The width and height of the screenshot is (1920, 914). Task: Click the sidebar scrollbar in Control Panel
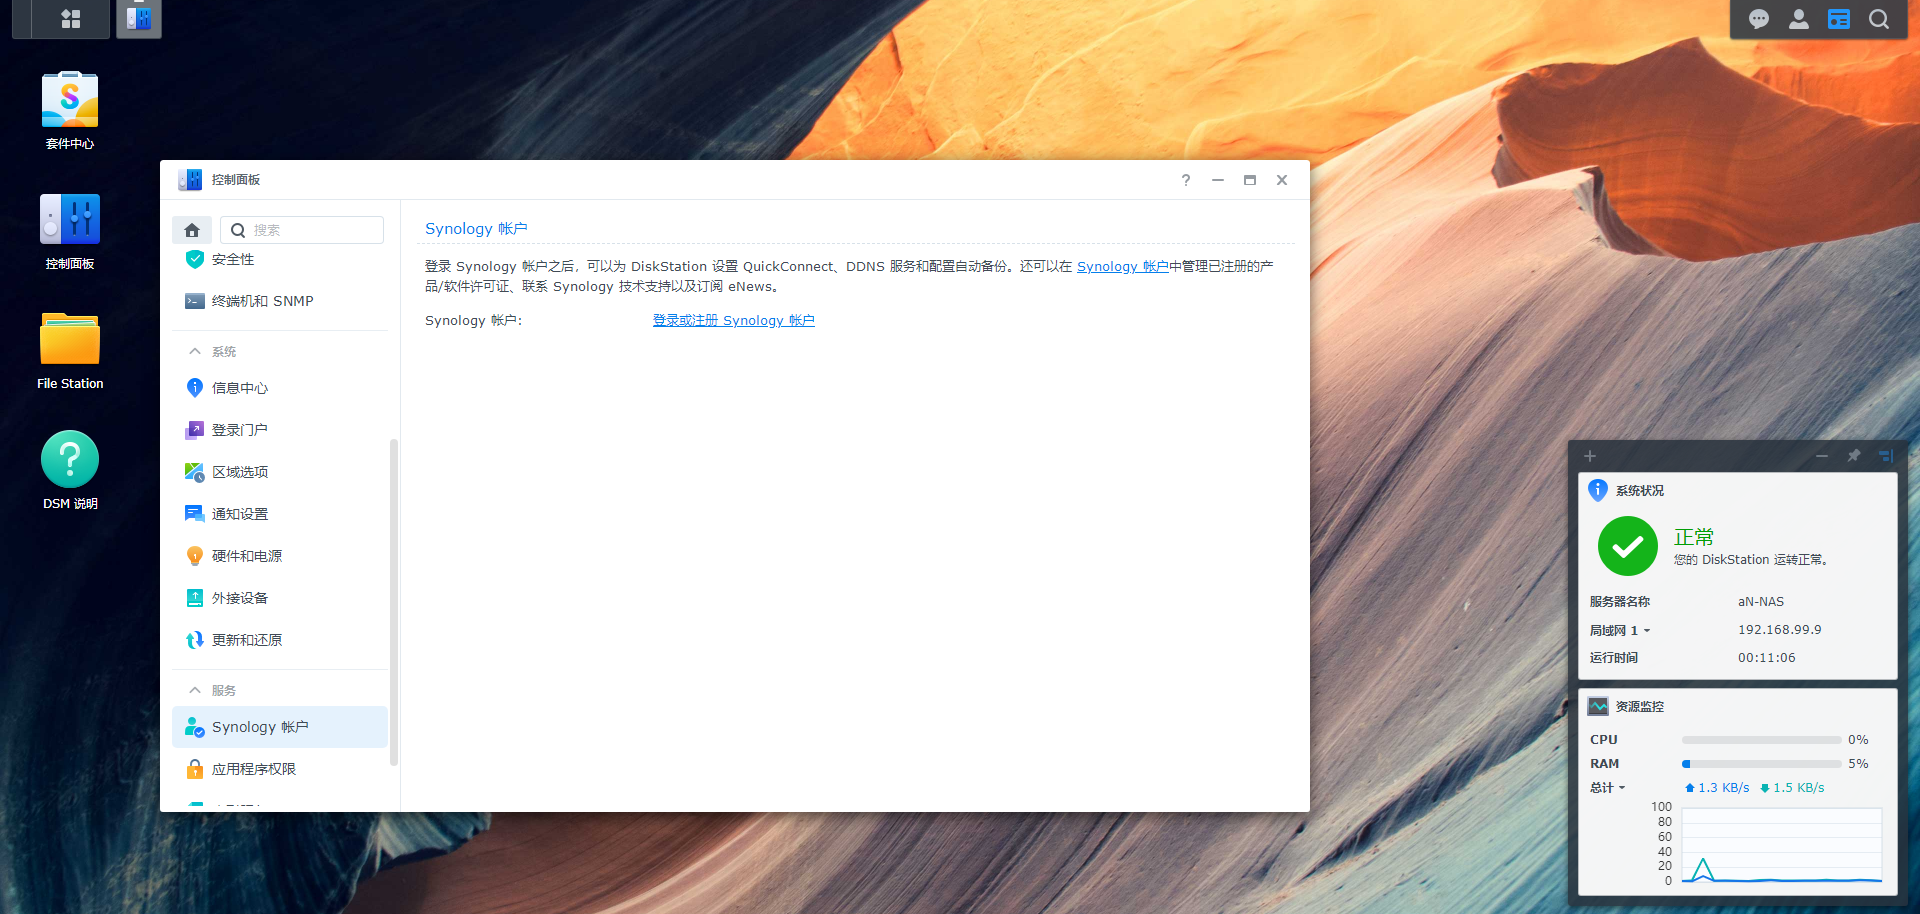[x=394, y=602]
